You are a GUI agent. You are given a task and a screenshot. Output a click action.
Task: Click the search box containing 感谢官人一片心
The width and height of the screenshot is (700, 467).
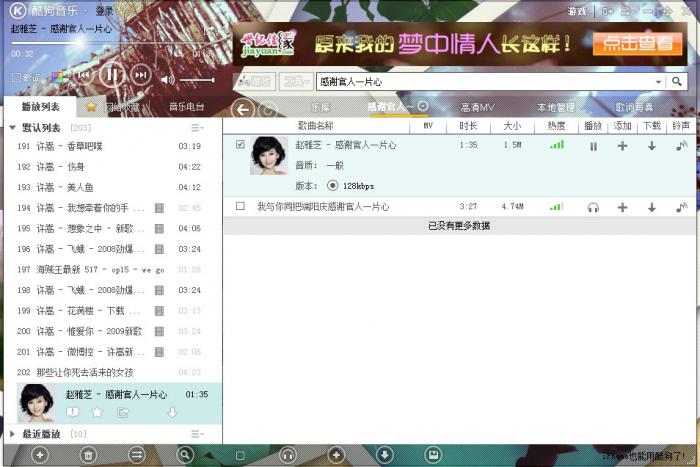pos(484,82)
